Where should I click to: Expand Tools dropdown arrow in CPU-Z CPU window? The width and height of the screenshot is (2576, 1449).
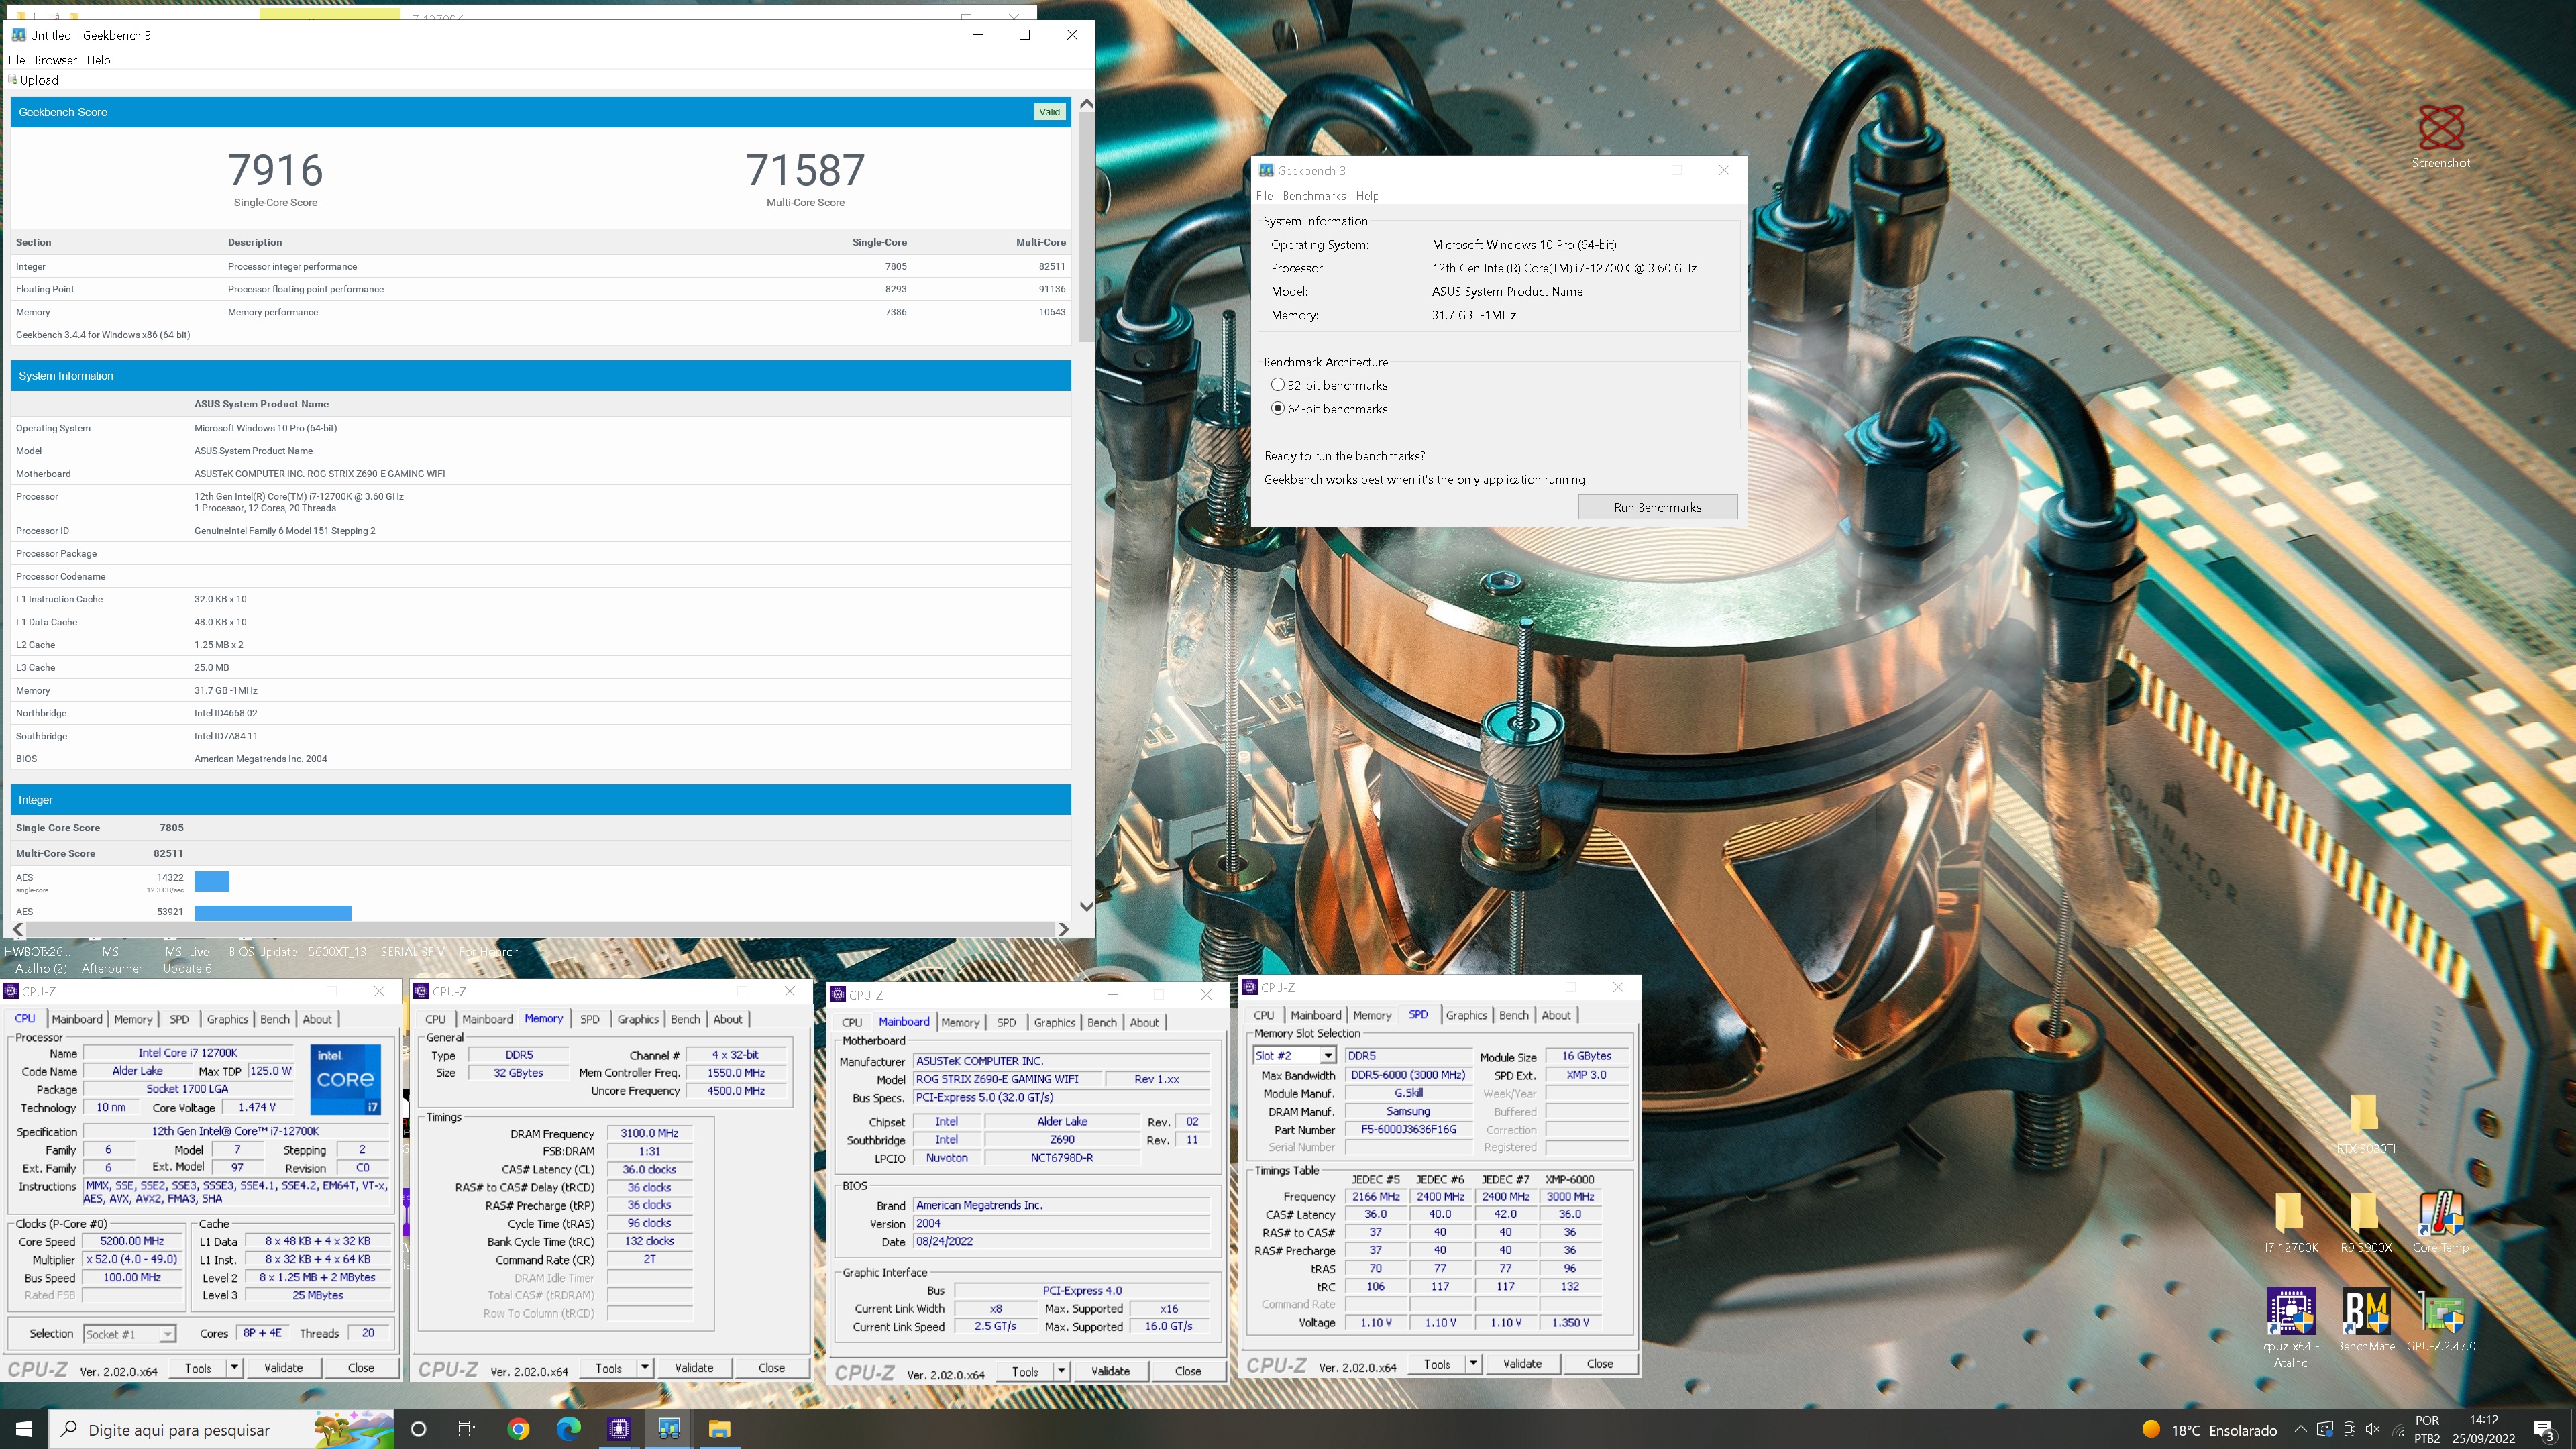[234, 1367]
